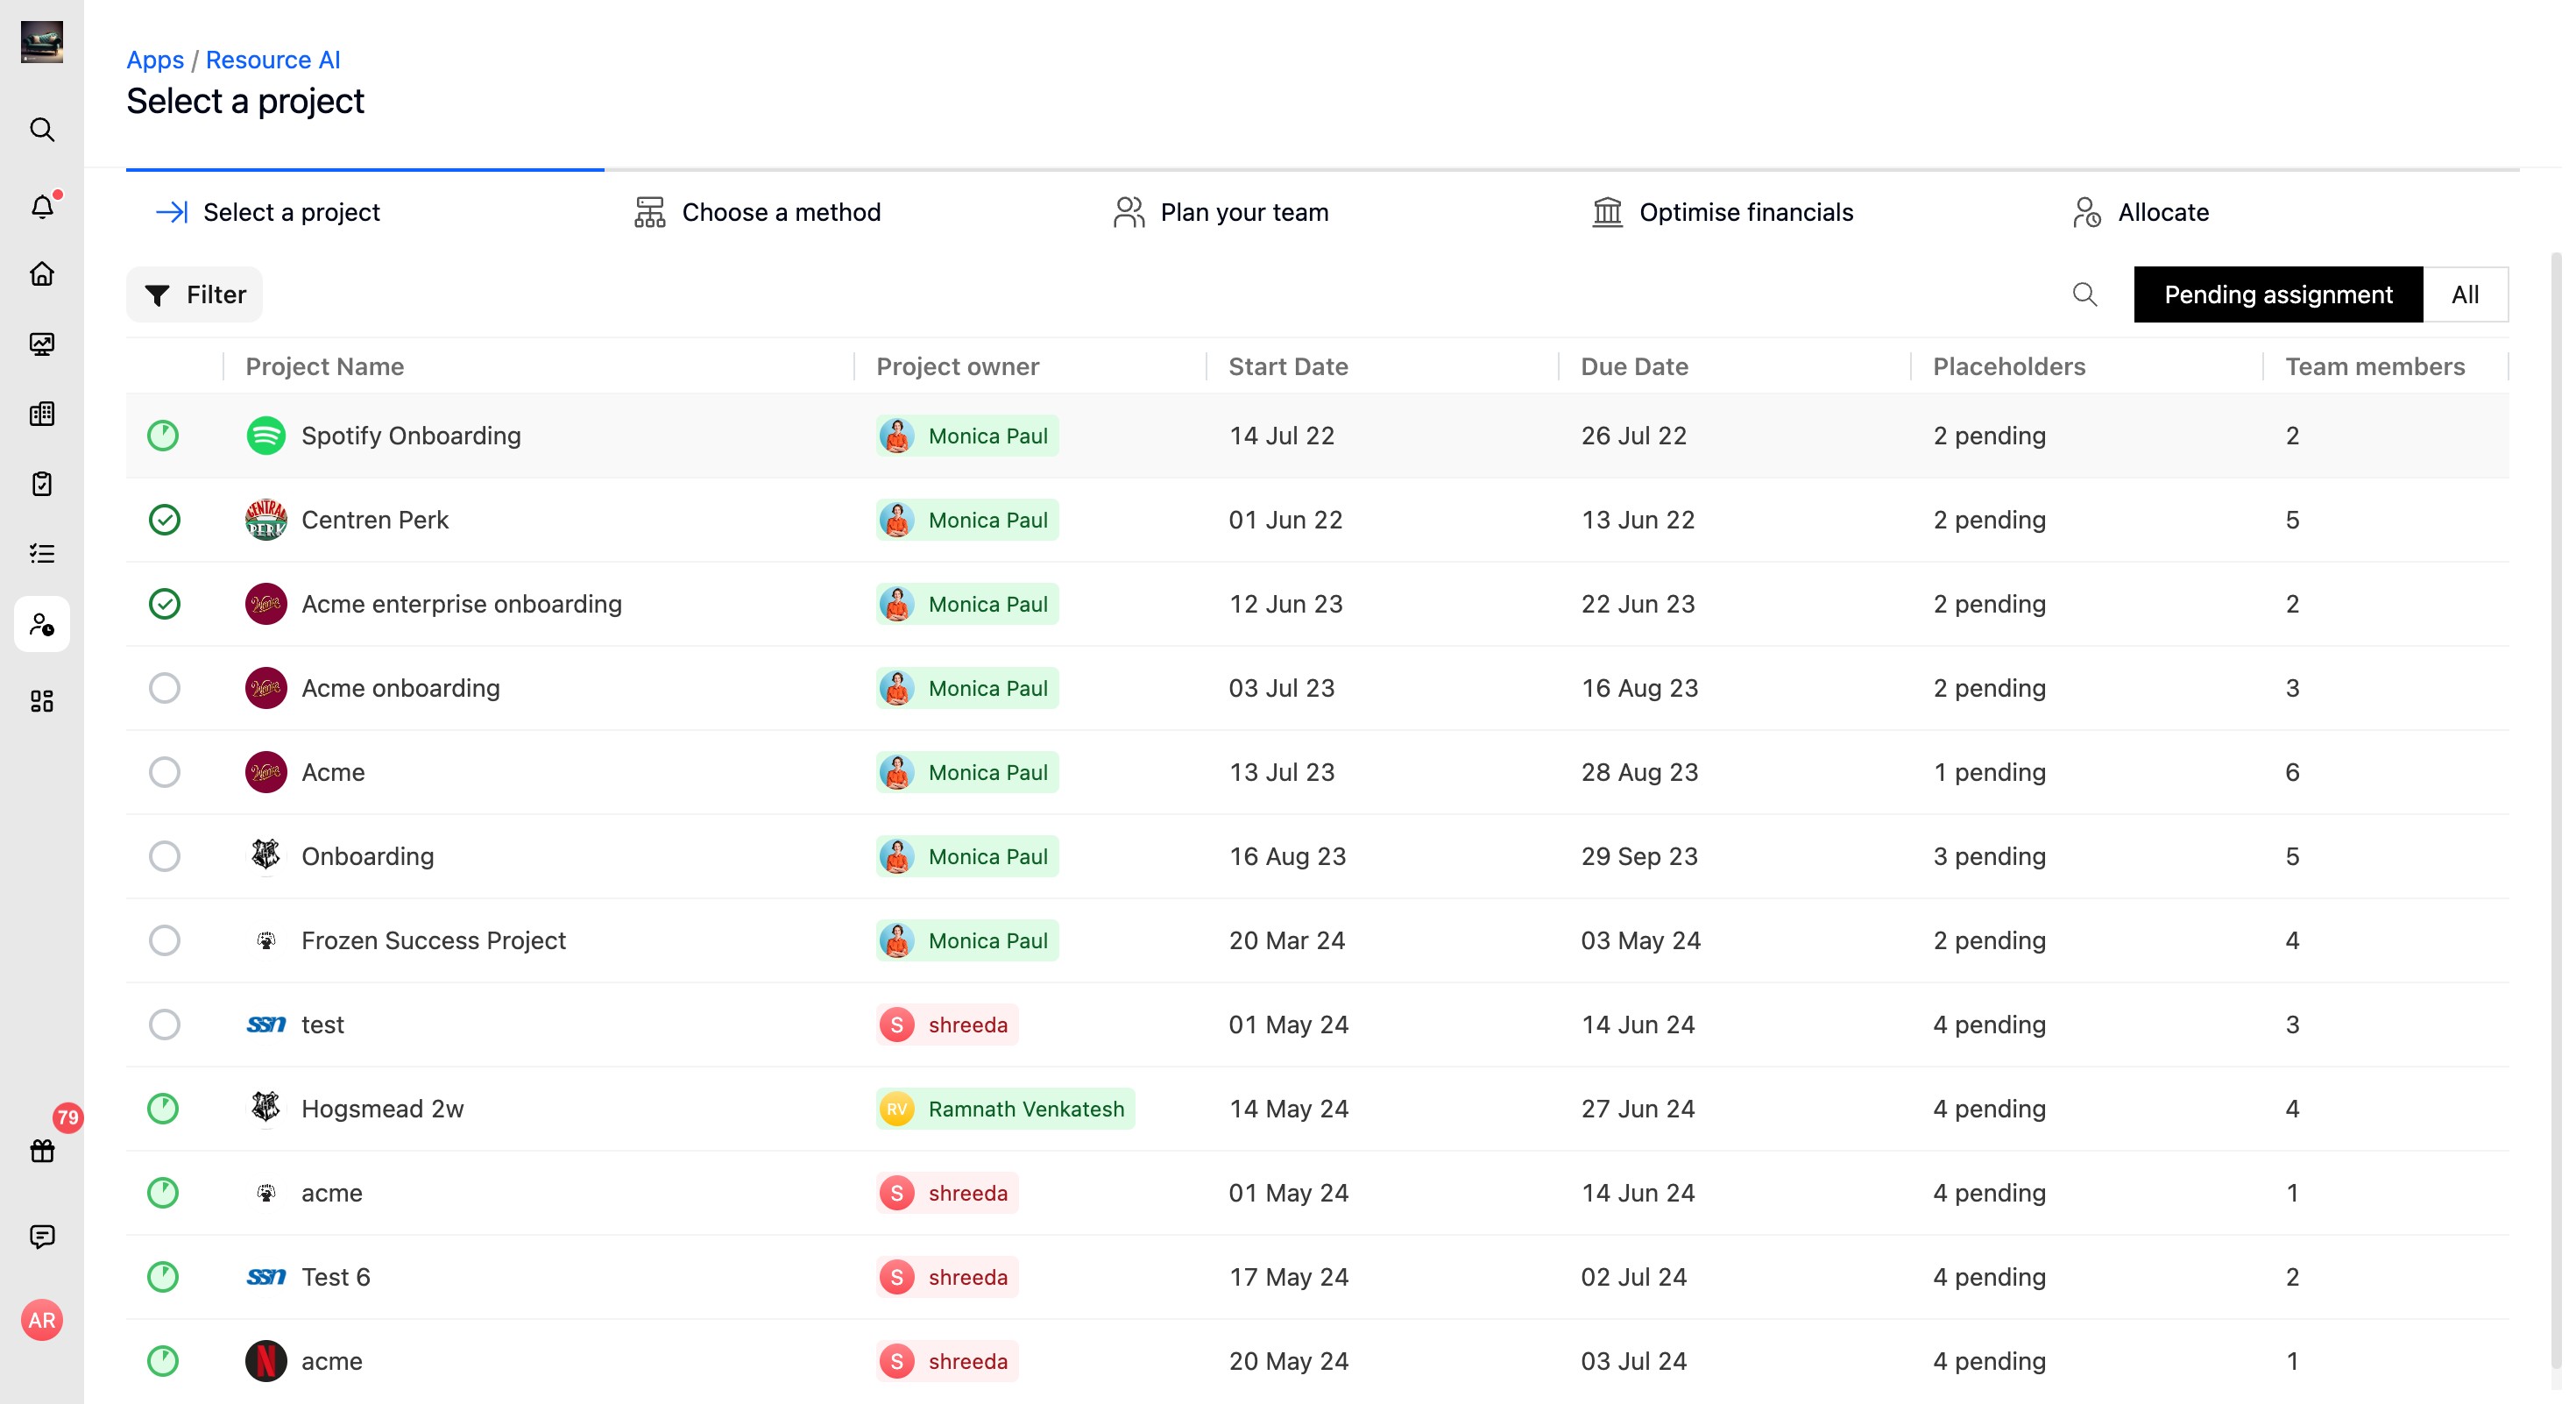Image resolution: width=2576 pixels, height=1404 pixels.
Task: Click due date '27 Jun 24'
Action: pos(1637,1108)
